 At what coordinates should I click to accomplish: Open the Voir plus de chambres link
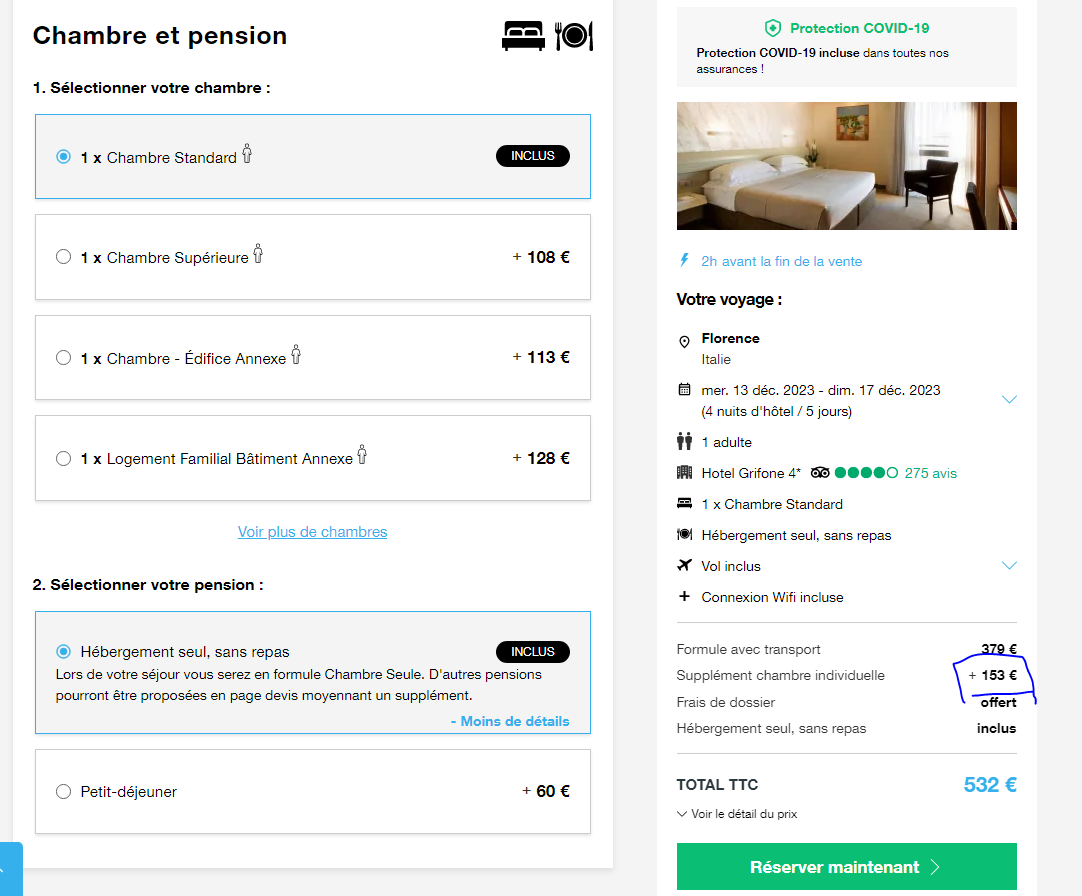313,532
